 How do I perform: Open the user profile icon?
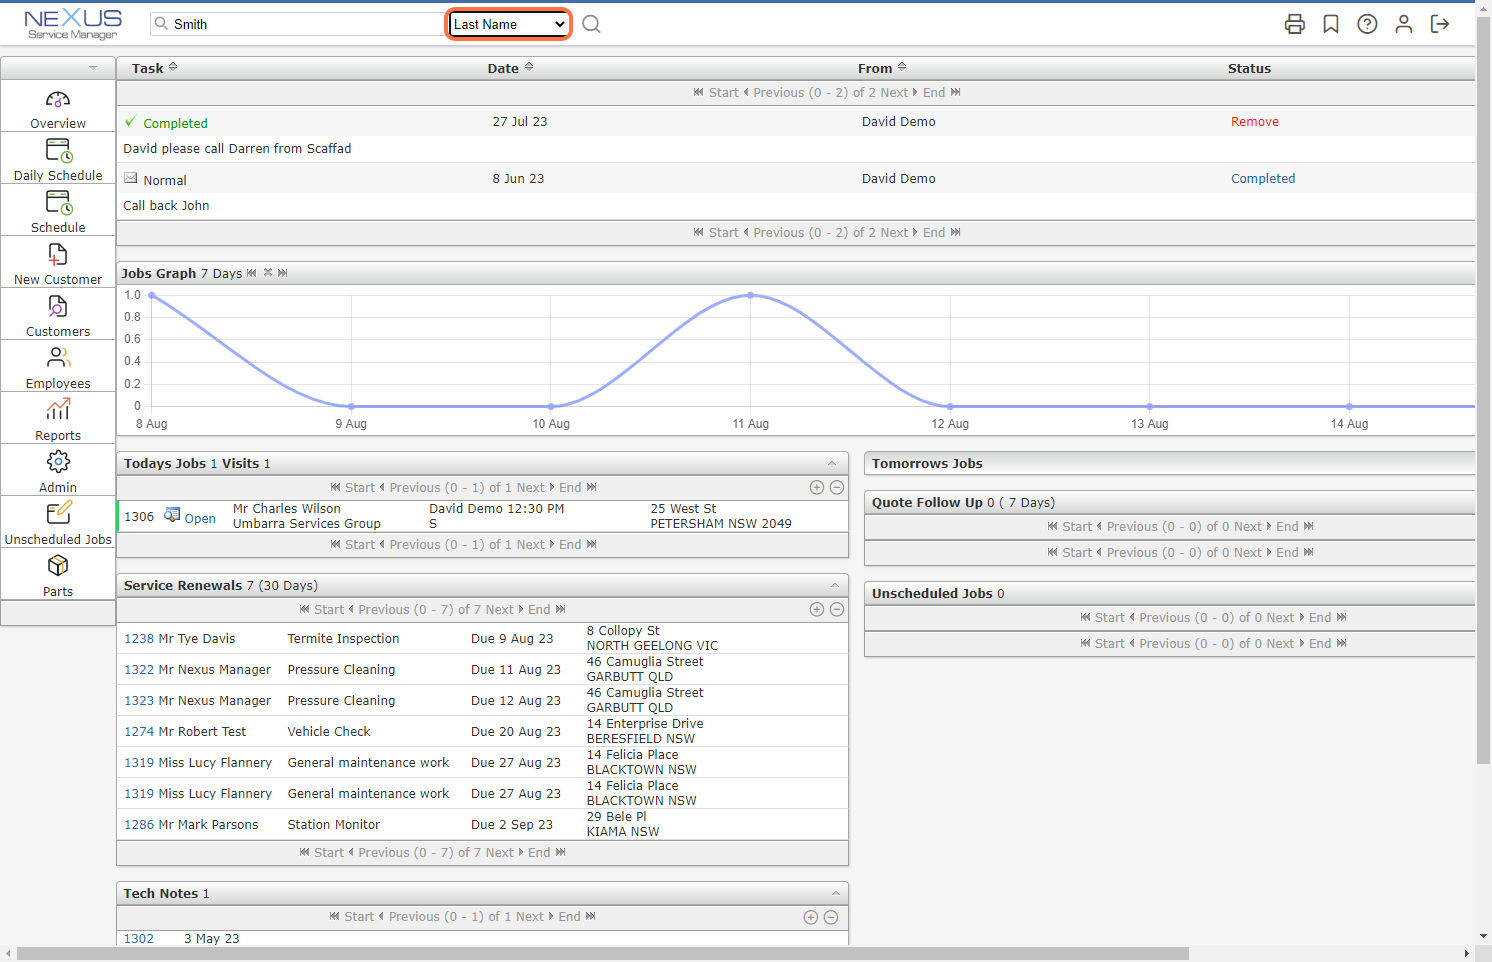coord(1404,24)
